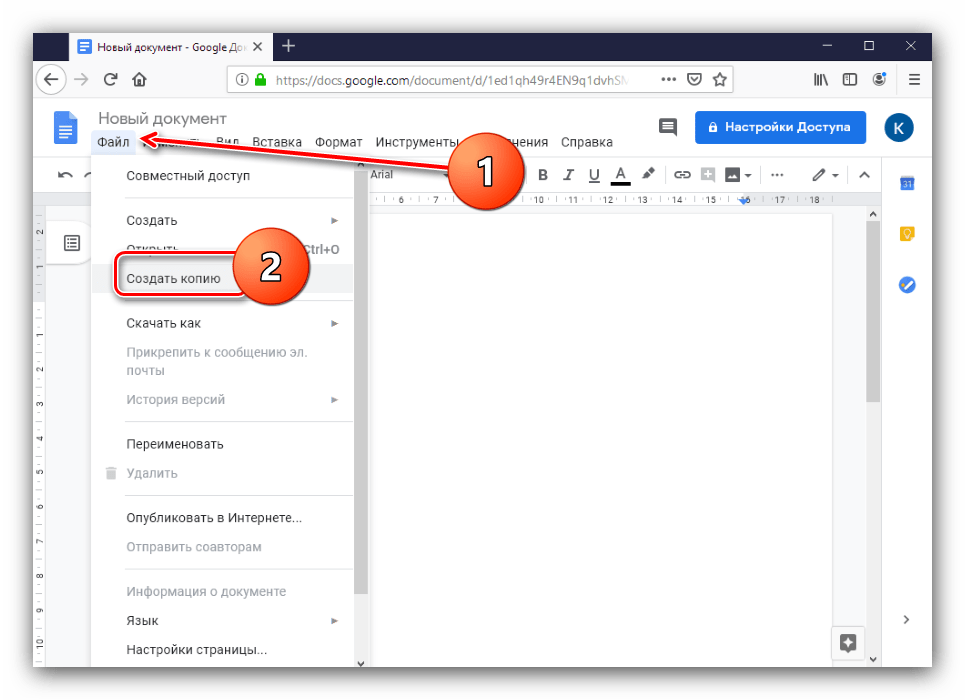Click the Google Docs home logo icon
The width and height of the screenshot is (965, 700).
click(65, 127)
